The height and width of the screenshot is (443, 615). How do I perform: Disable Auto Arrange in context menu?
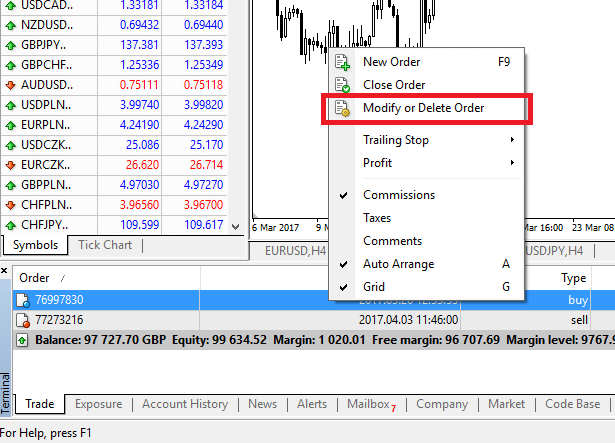[398, 264]
